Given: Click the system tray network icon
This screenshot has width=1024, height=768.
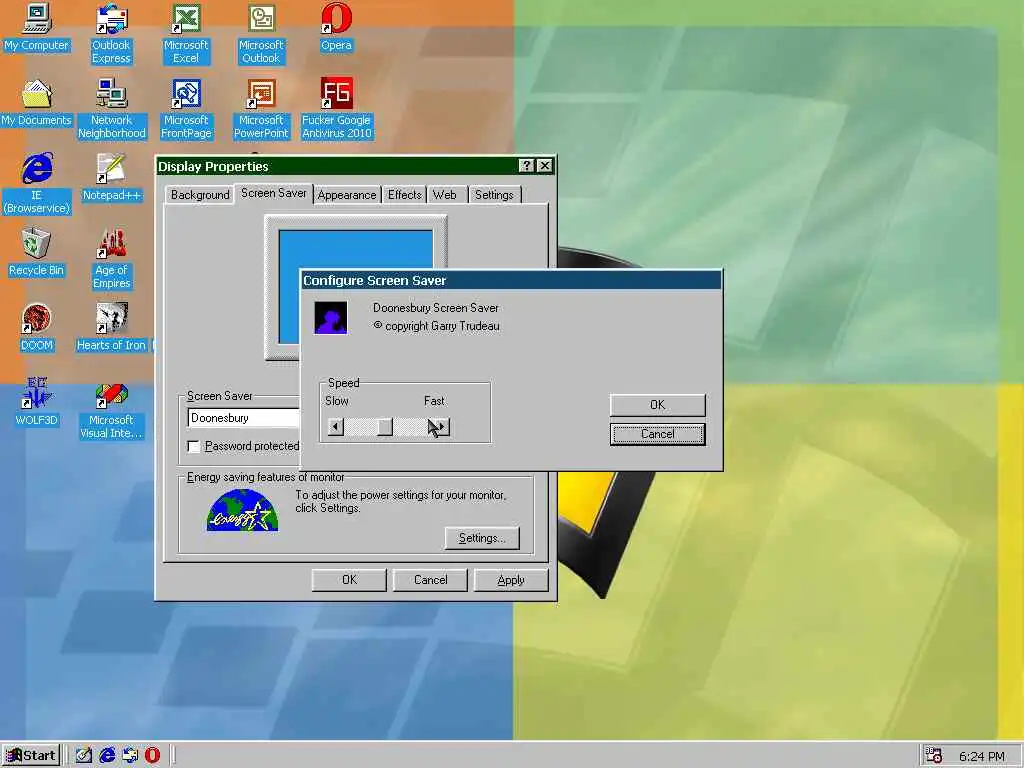Looking at the screenshot, I should (x=934, y=756).
